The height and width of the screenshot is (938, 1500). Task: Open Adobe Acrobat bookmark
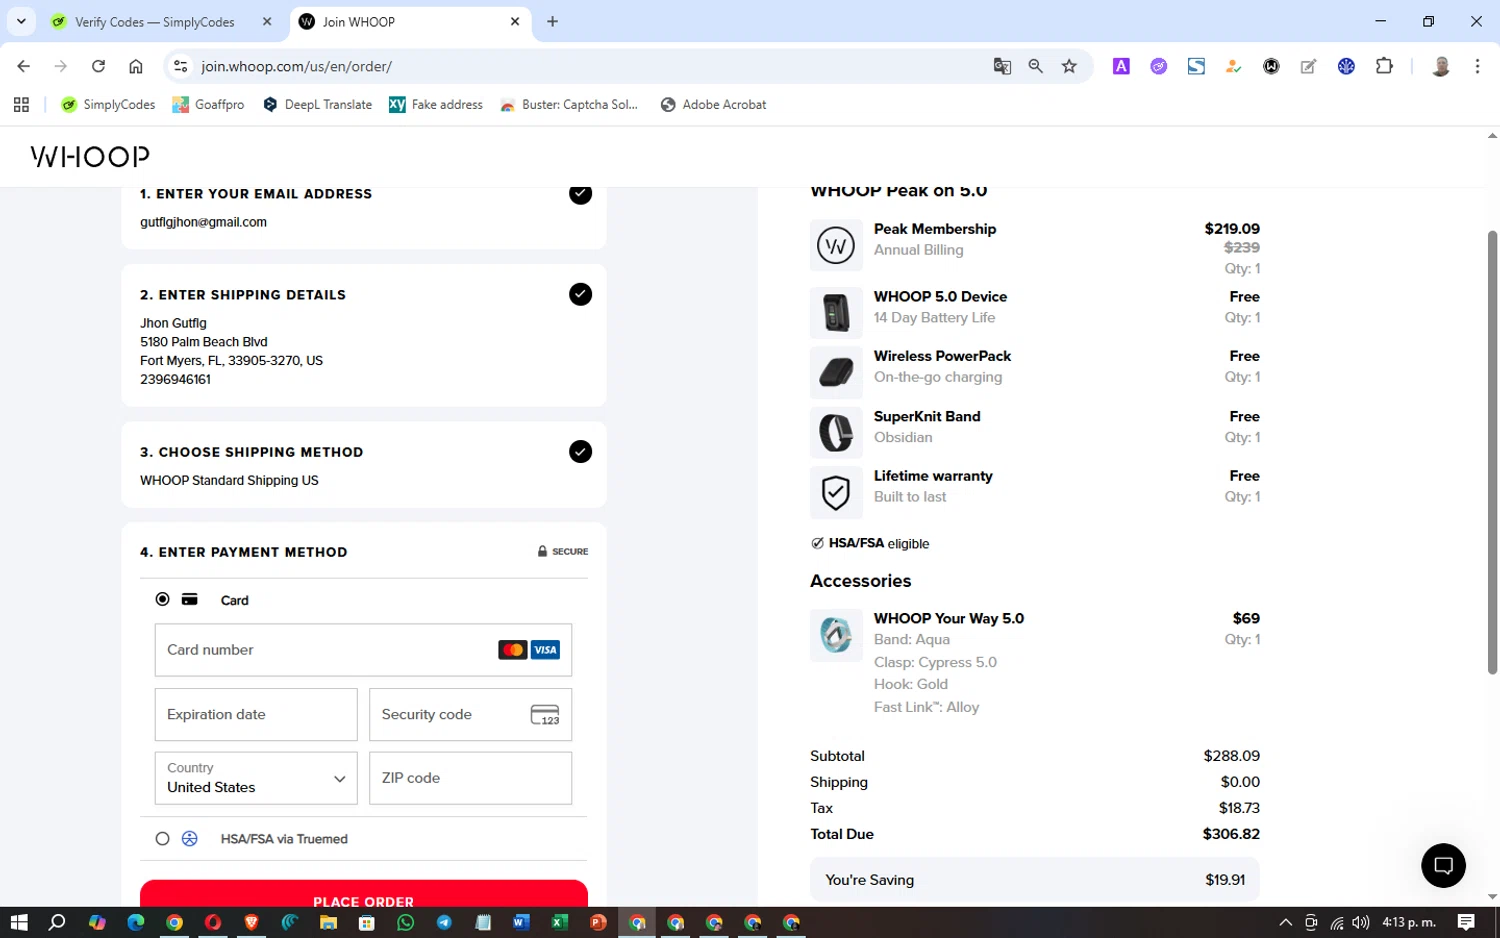[713, 104]
